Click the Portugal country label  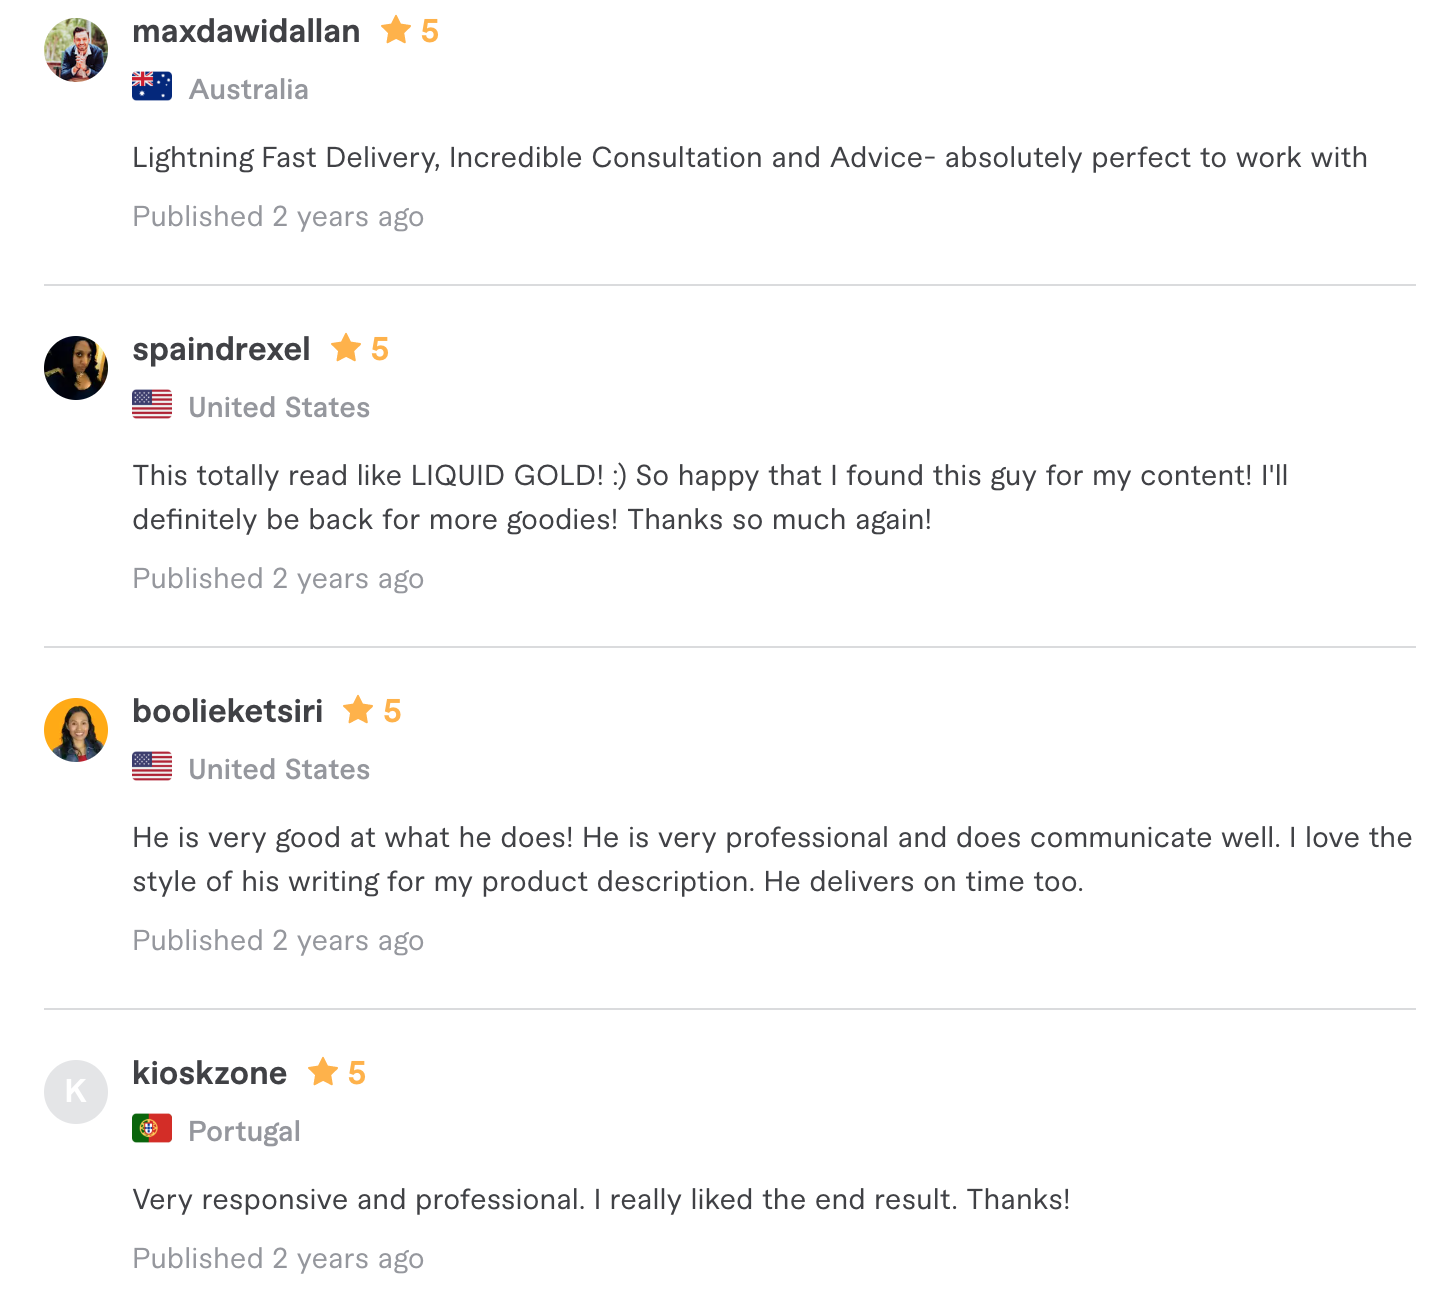(244, 1131)
